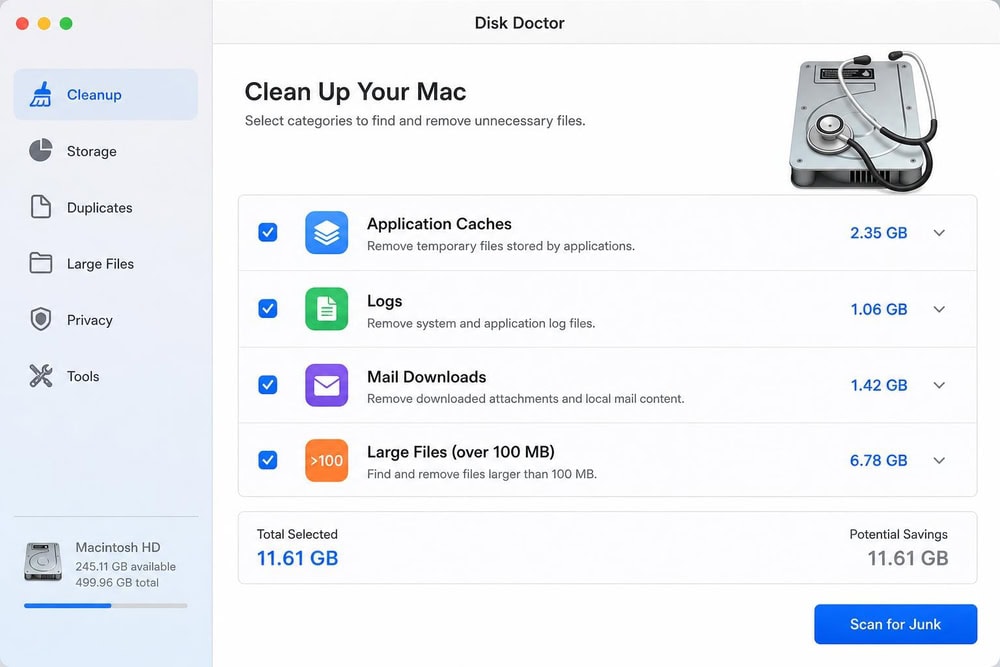This screenshot has height=667, width=1000.
Task: Switch to the Storage section
Action: click(106, 150)
